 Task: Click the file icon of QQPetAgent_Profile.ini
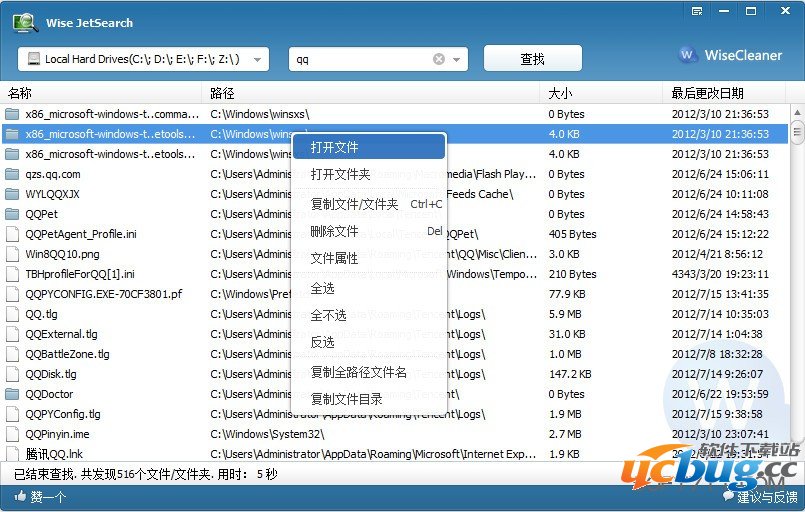(12, 234)
